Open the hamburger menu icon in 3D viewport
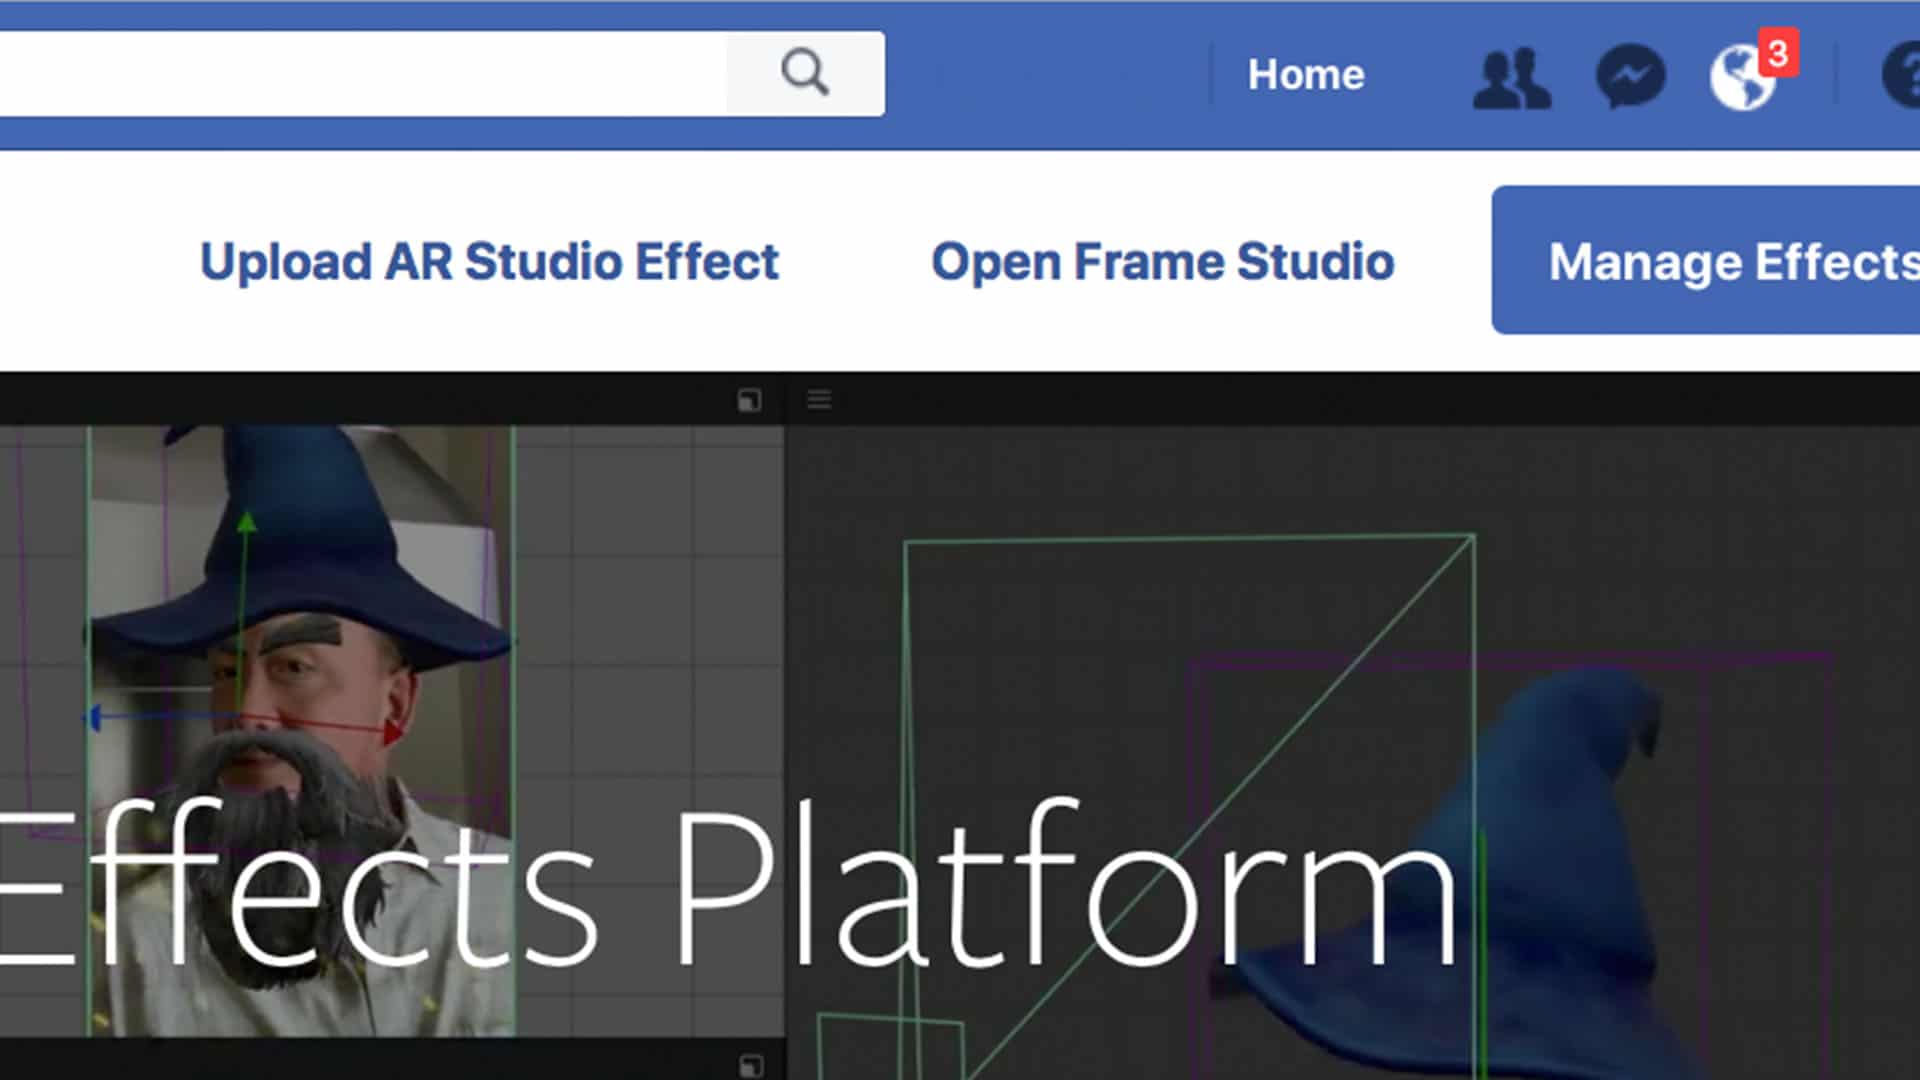 tap(819, 400)
